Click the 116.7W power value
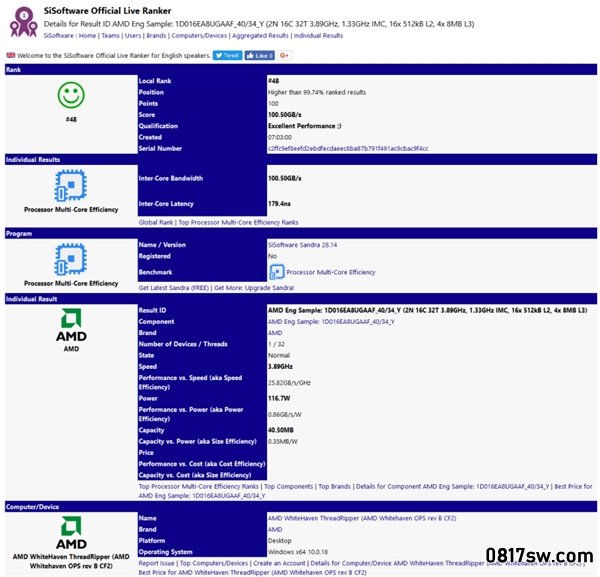 [x=279, y=398]
